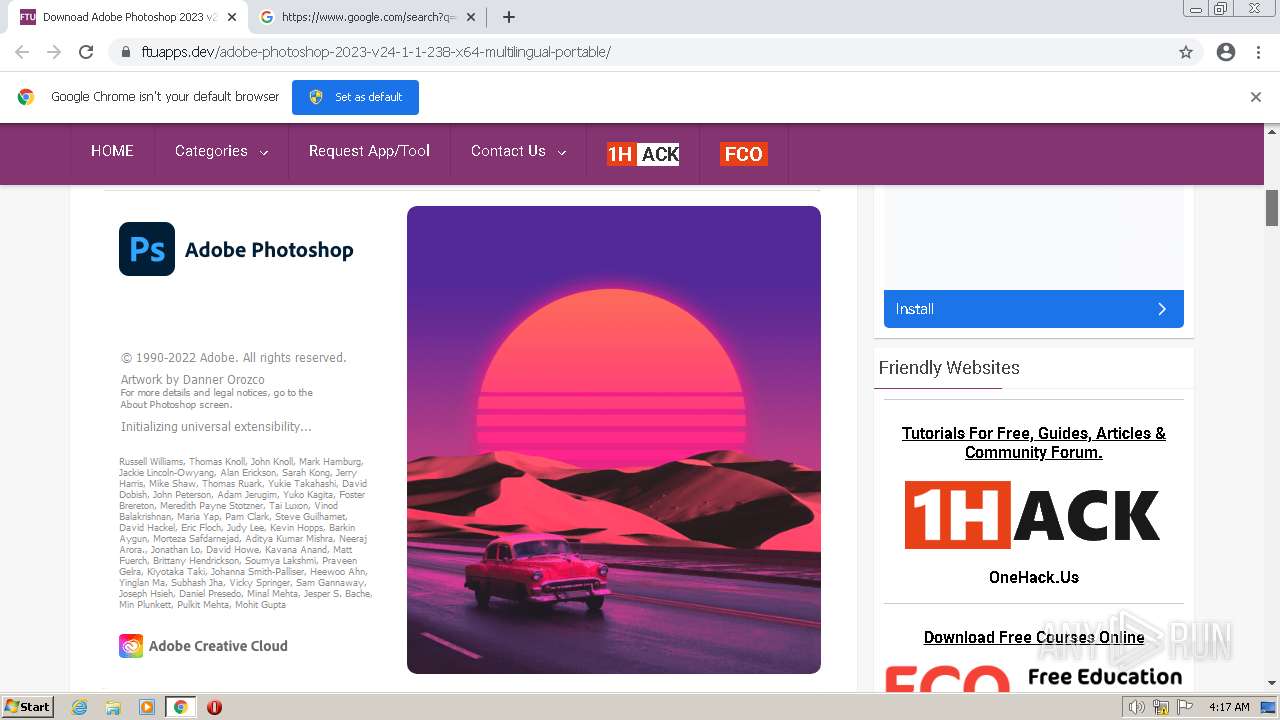The image size is (1280, 720).
Task: Open Download Free Courses Online link
Action: (x=1033, y=637)
